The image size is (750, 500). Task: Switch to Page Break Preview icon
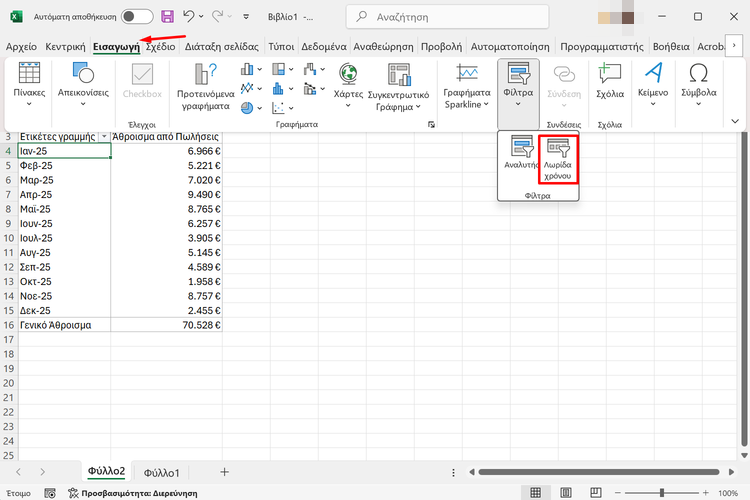click(596, 493)
